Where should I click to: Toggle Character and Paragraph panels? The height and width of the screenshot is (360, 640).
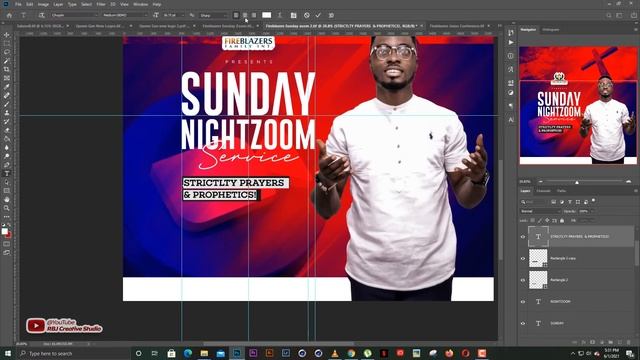(x=293, y=15)
